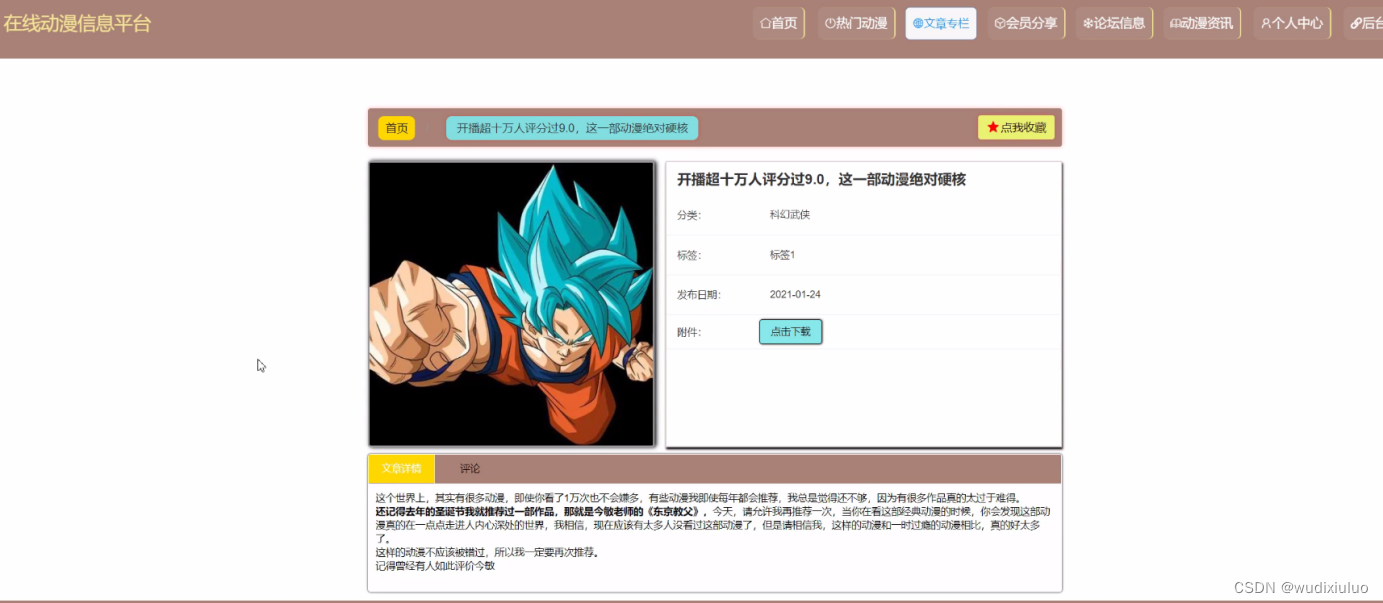Click the bold sentence mentioning《东京教父》
The width and height of the screenshot is (1383, 603).
(x=541, y=511)
